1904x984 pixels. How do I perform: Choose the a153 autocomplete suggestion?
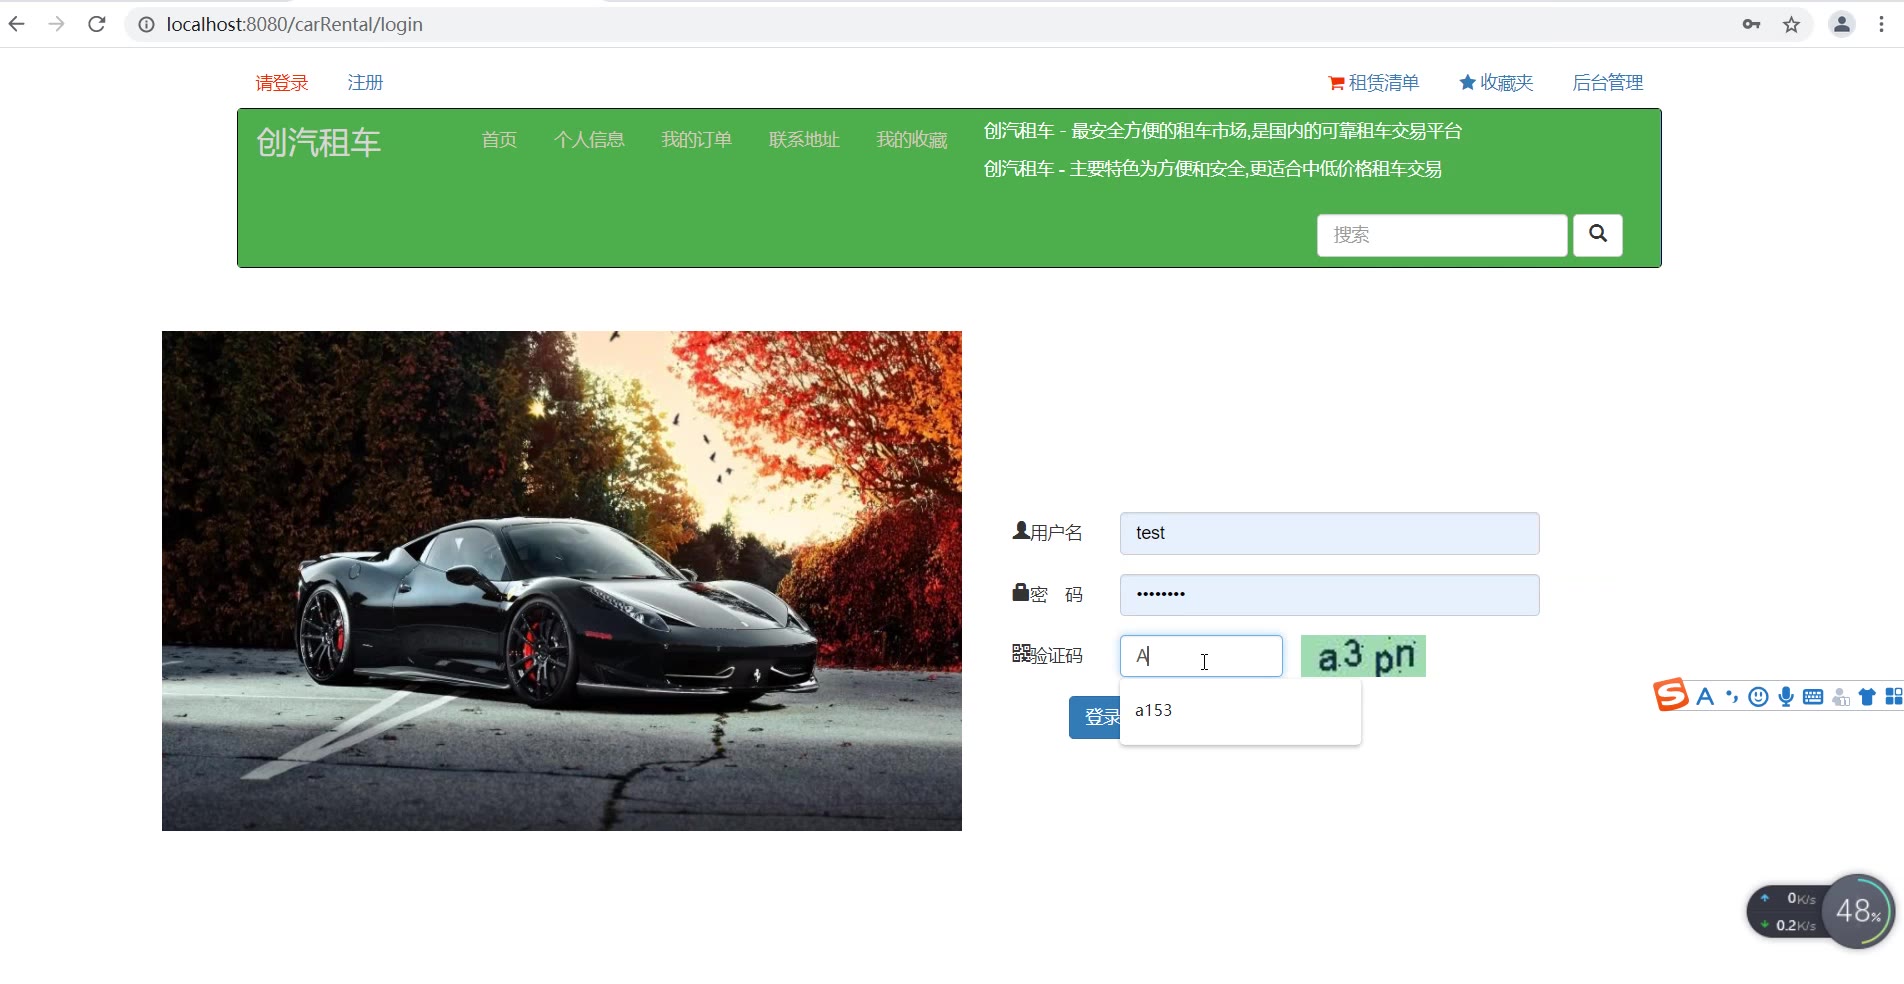pyautogui.click(x=1240, y=710)
